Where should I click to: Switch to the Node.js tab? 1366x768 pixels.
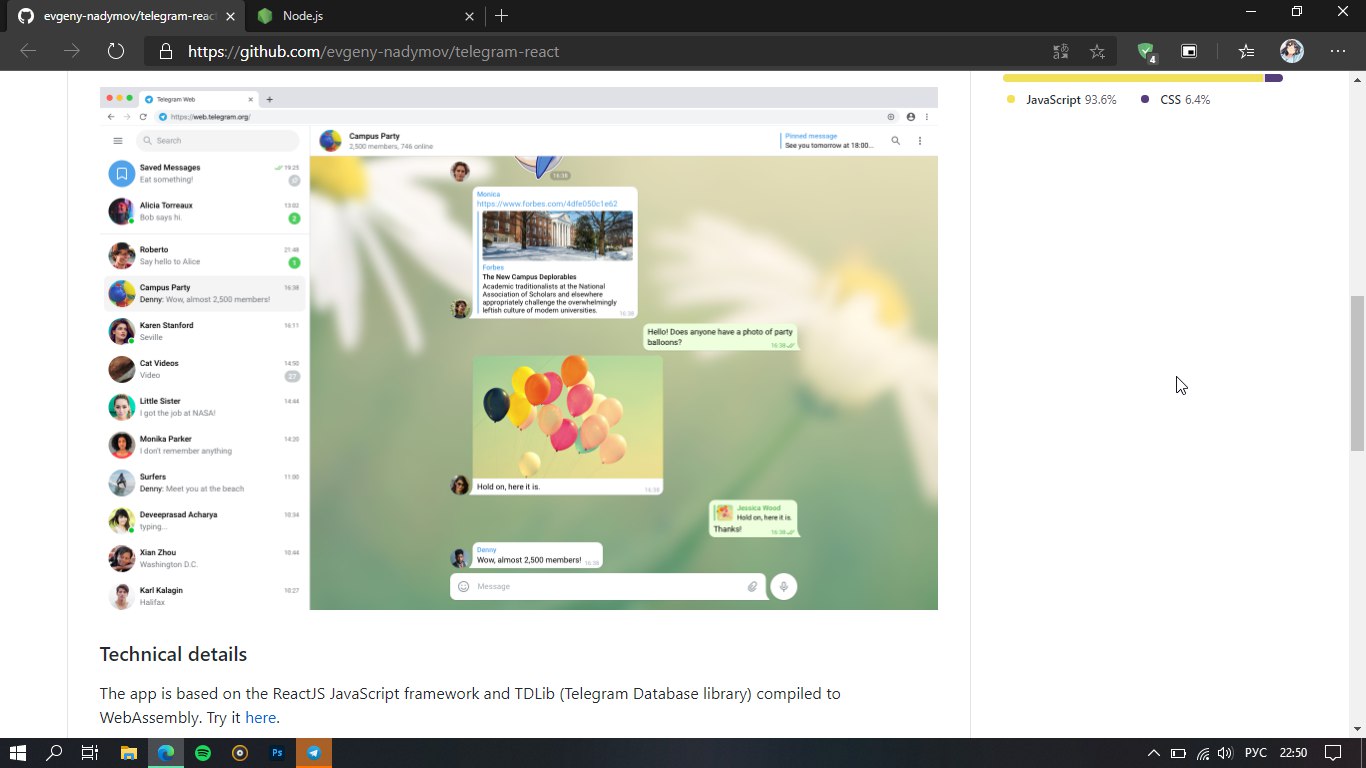click(365, 16)
